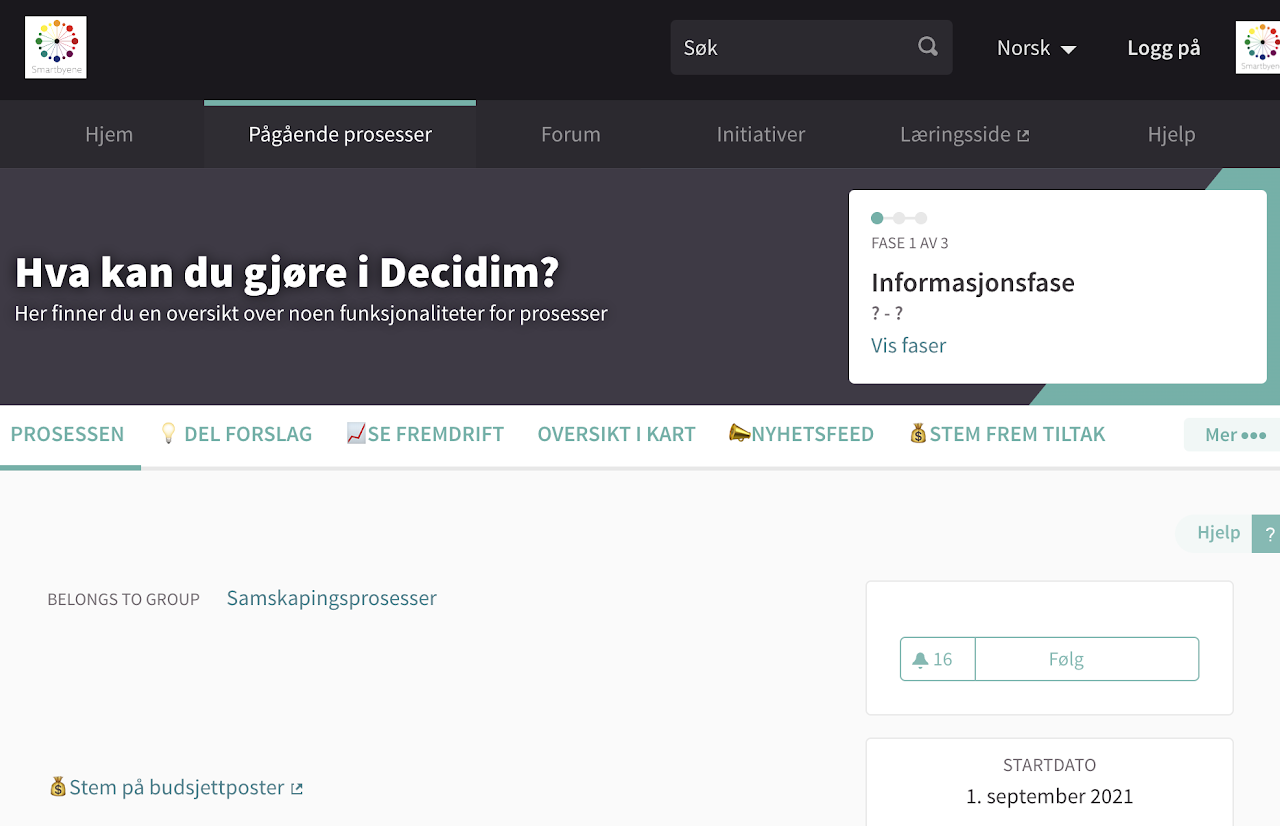Viewport: 1280px width, 826px height.
Task: Click the chart icon for Se fremdrift
Action: click(356, 433)
